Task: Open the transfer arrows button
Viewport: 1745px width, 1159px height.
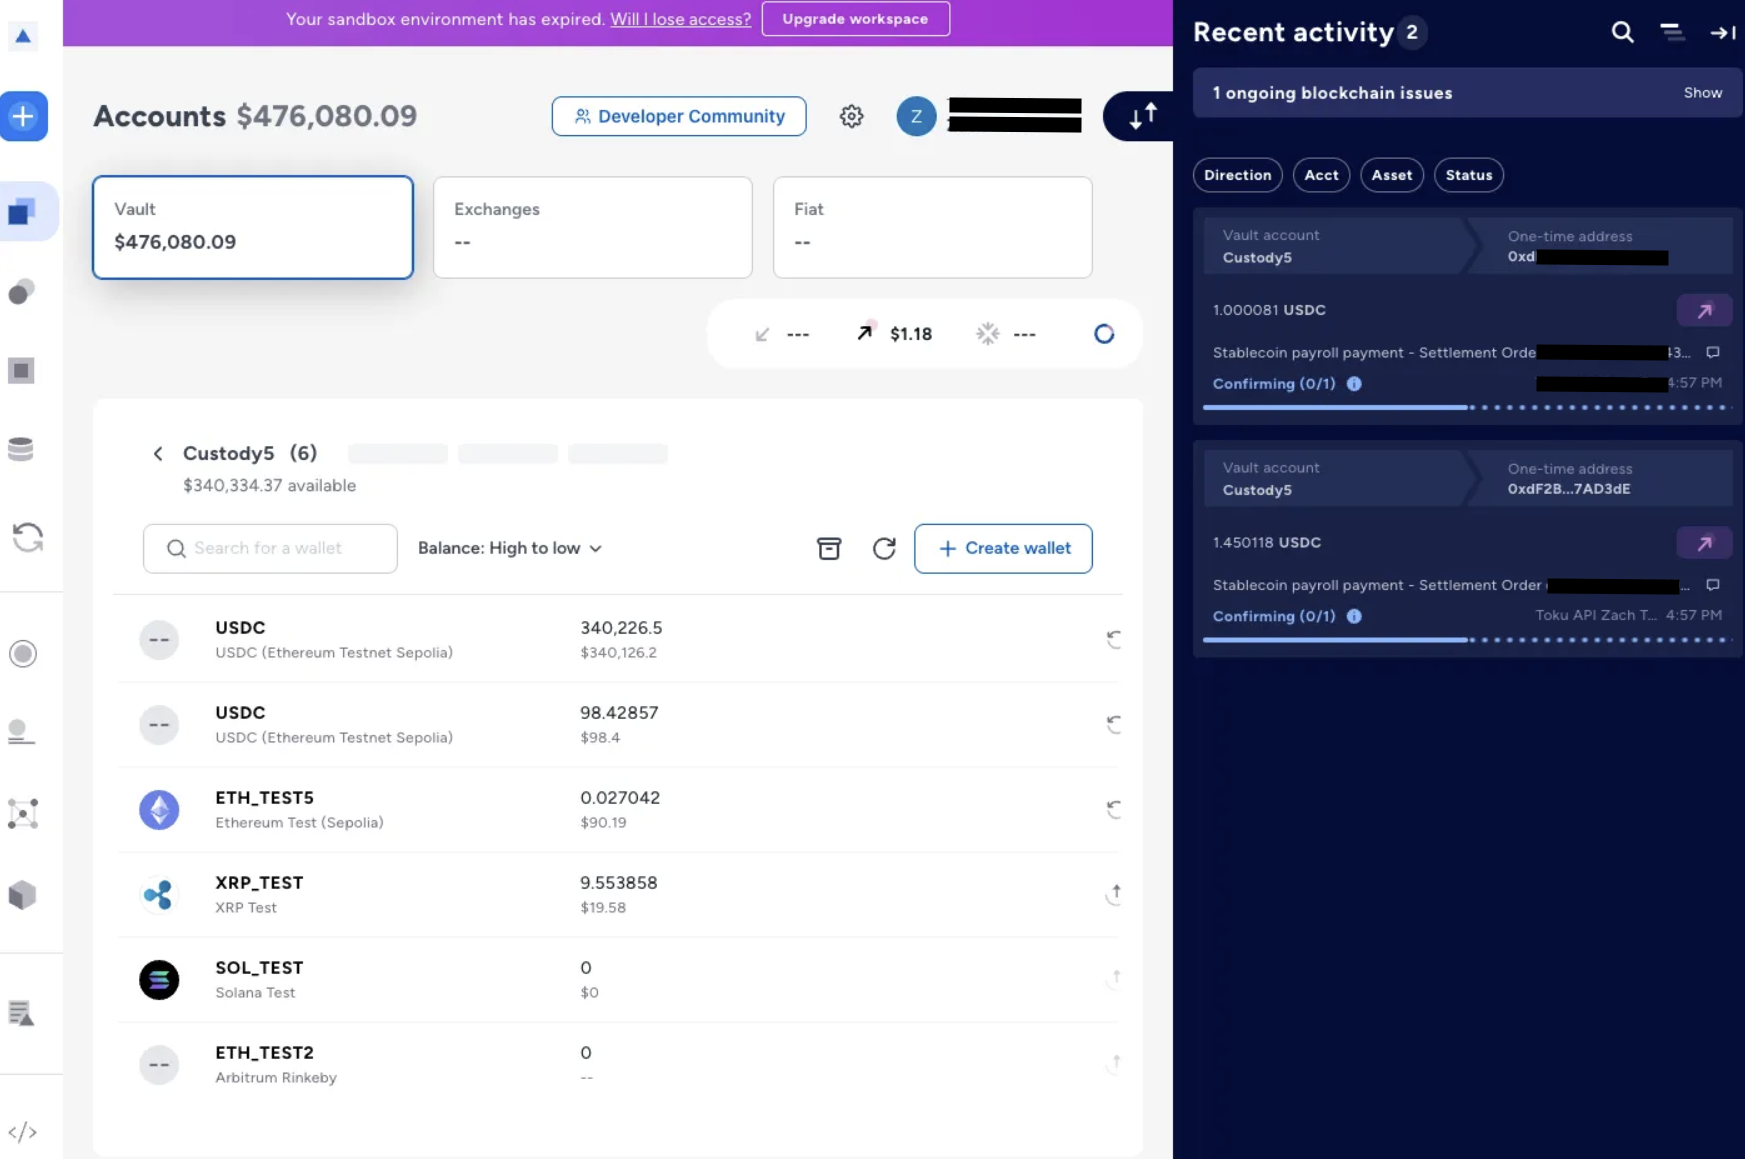Action: pos(1142,116)
